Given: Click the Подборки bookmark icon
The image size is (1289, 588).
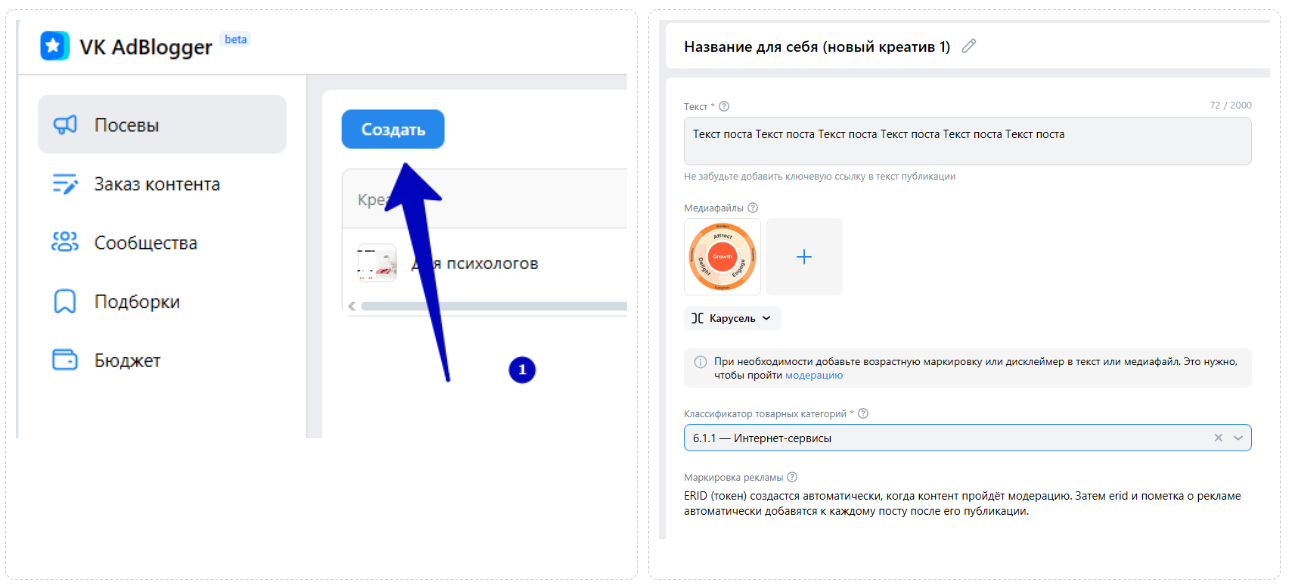Looking at the screenshot, I should (65, 302).
